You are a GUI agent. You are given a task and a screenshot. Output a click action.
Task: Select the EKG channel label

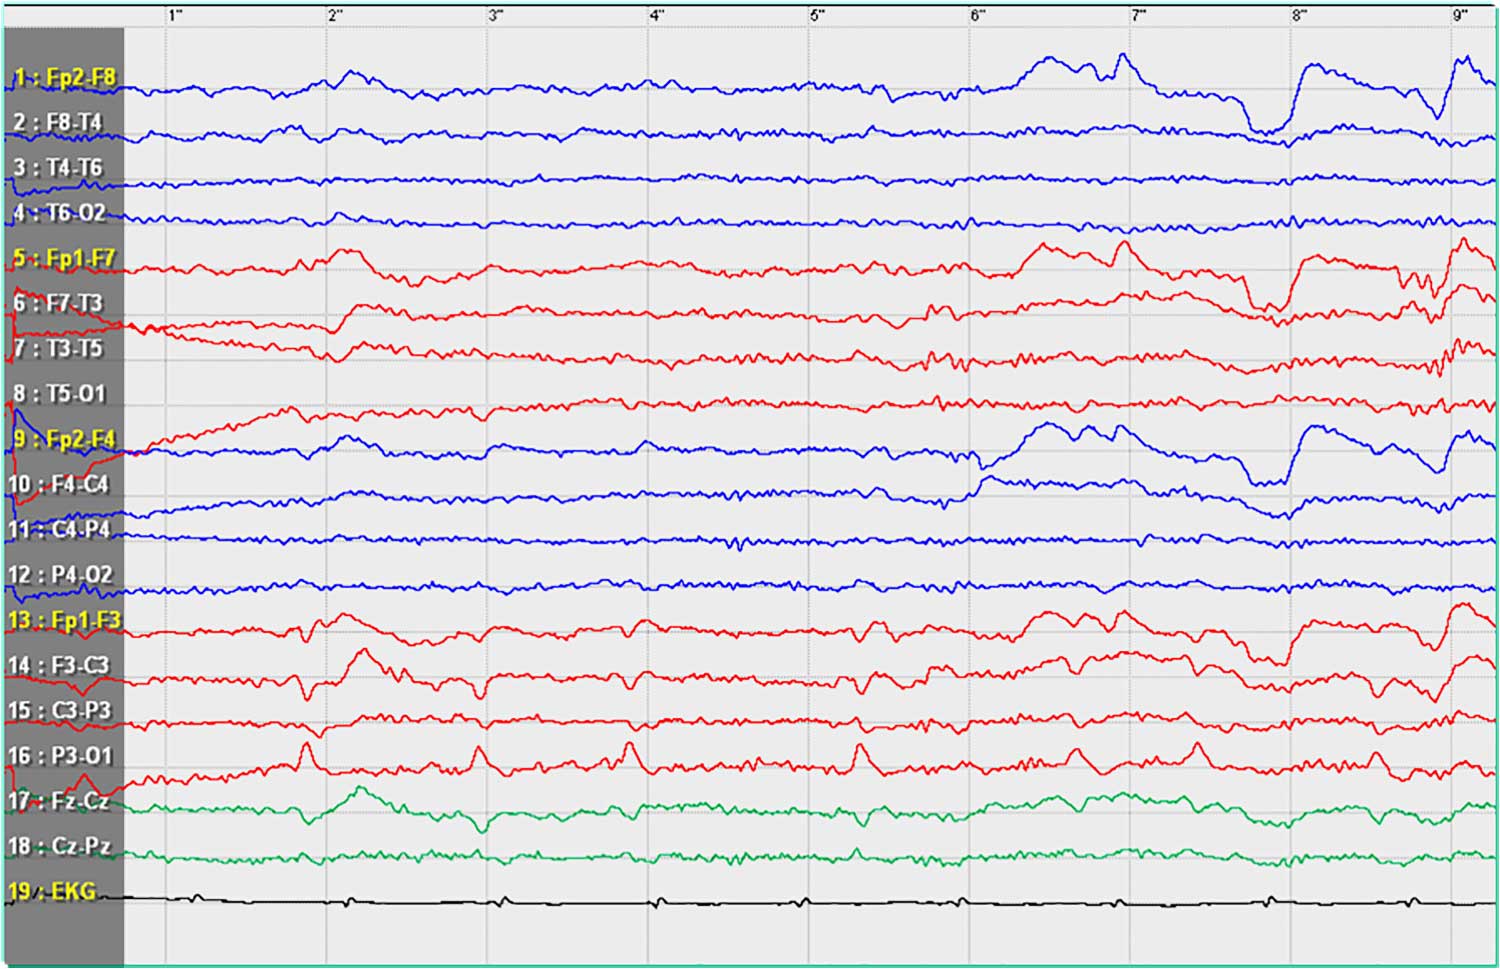click(x=54, y=891)
